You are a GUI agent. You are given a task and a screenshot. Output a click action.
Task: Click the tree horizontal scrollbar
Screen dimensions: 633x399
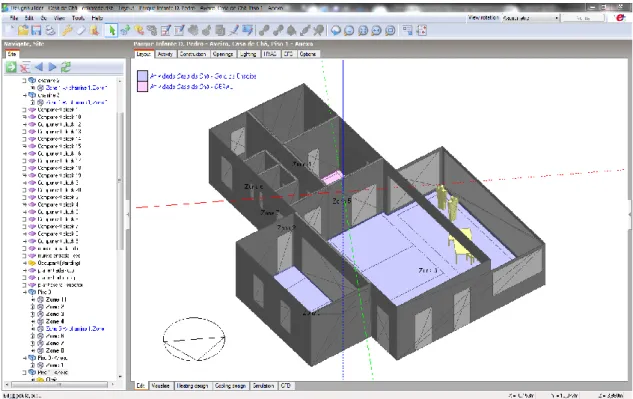pos(59,385)
